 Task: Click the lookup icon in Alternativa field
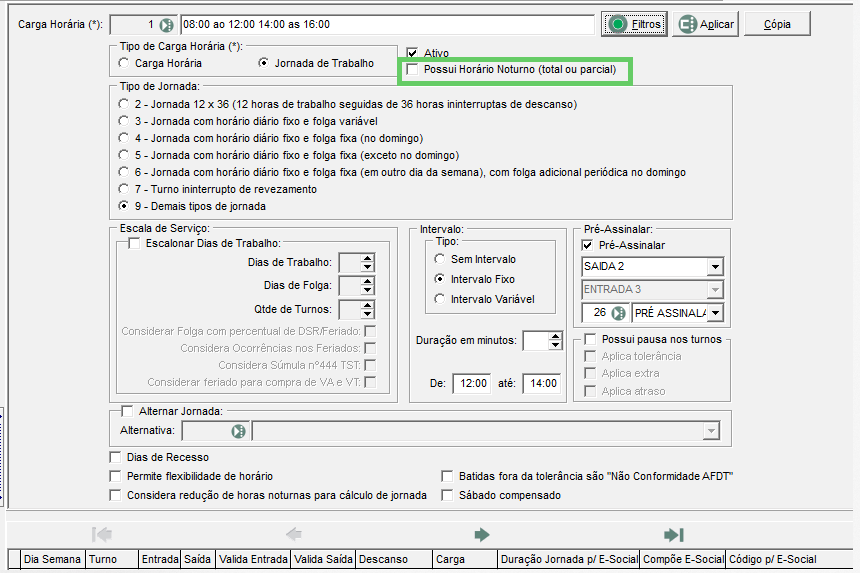[239, 431]
